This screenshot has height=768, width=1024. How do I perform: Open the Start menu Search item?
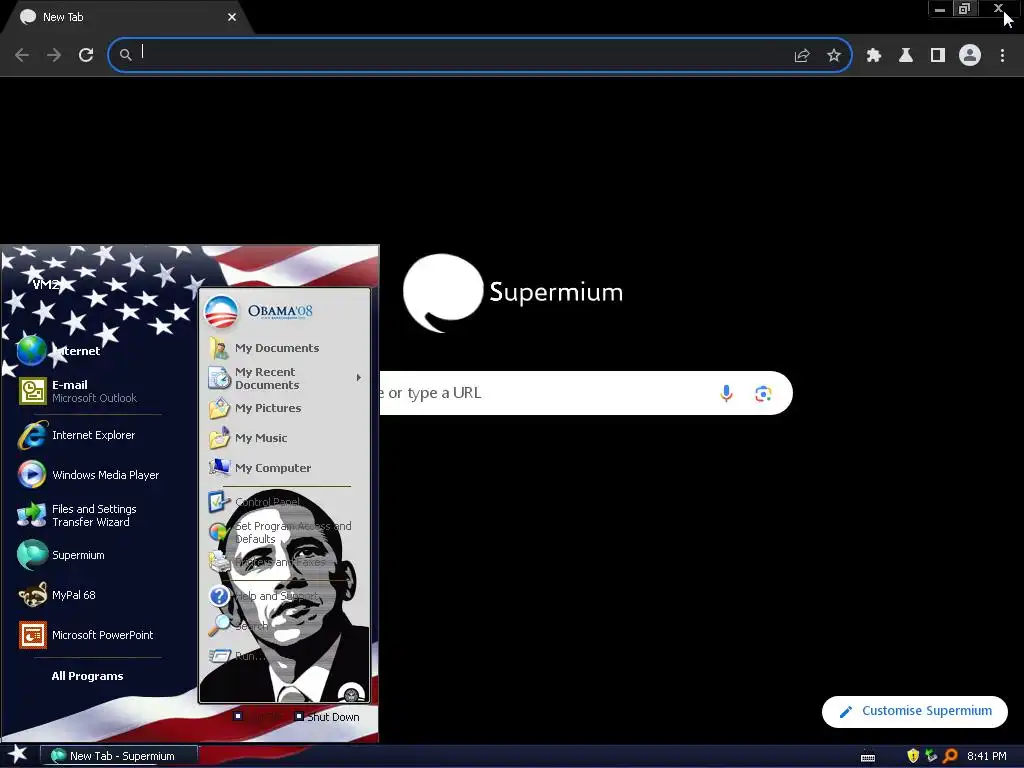coord(238,626)
